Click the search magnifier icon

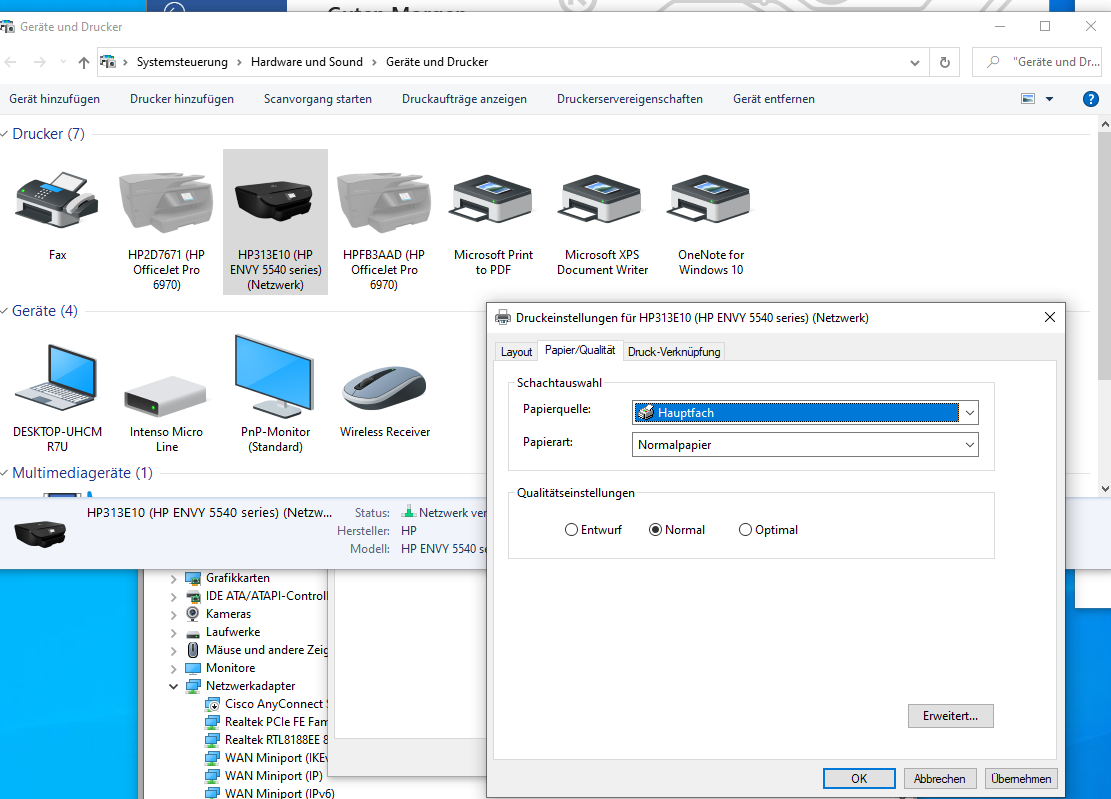pyautogui.click(x=993, y=62)
